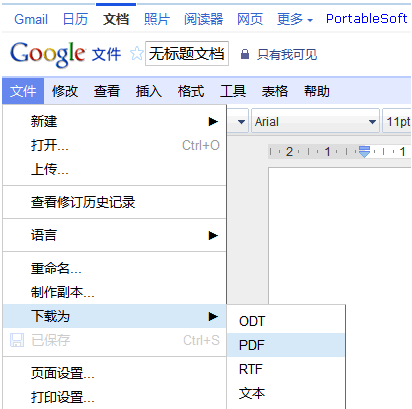Open the Arial font dropdown
The width and height of the screenshot is (412, 409).
[x=315, y=121]
